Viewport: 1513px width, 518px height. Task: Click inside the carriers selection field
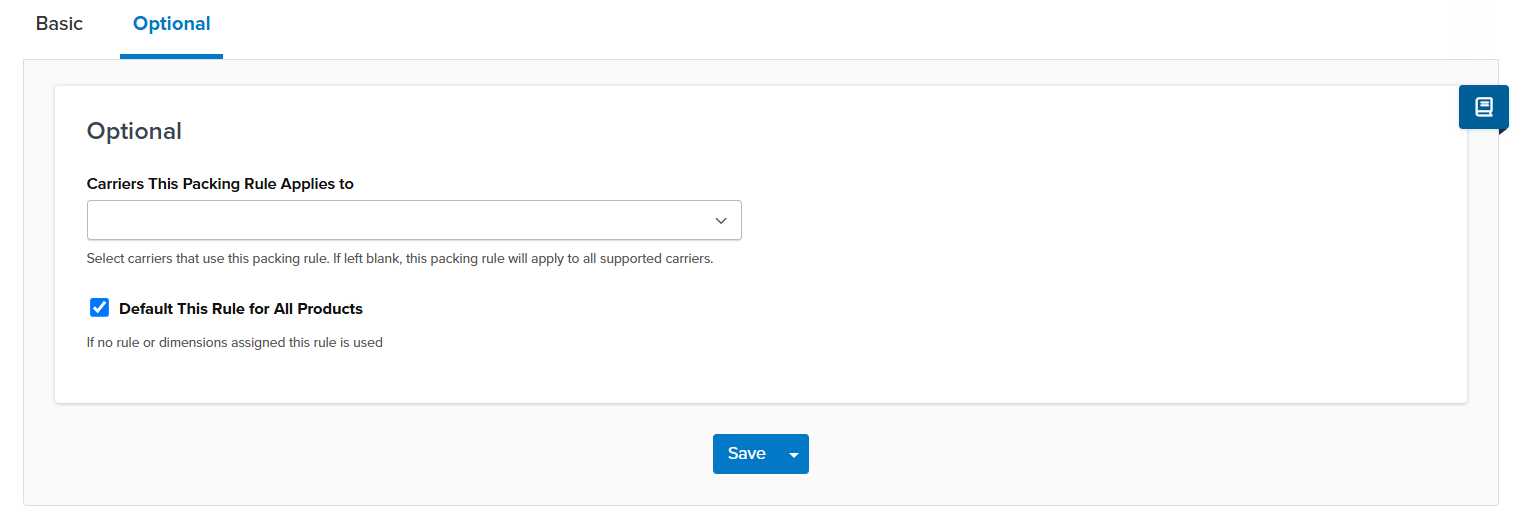[400, 220]
